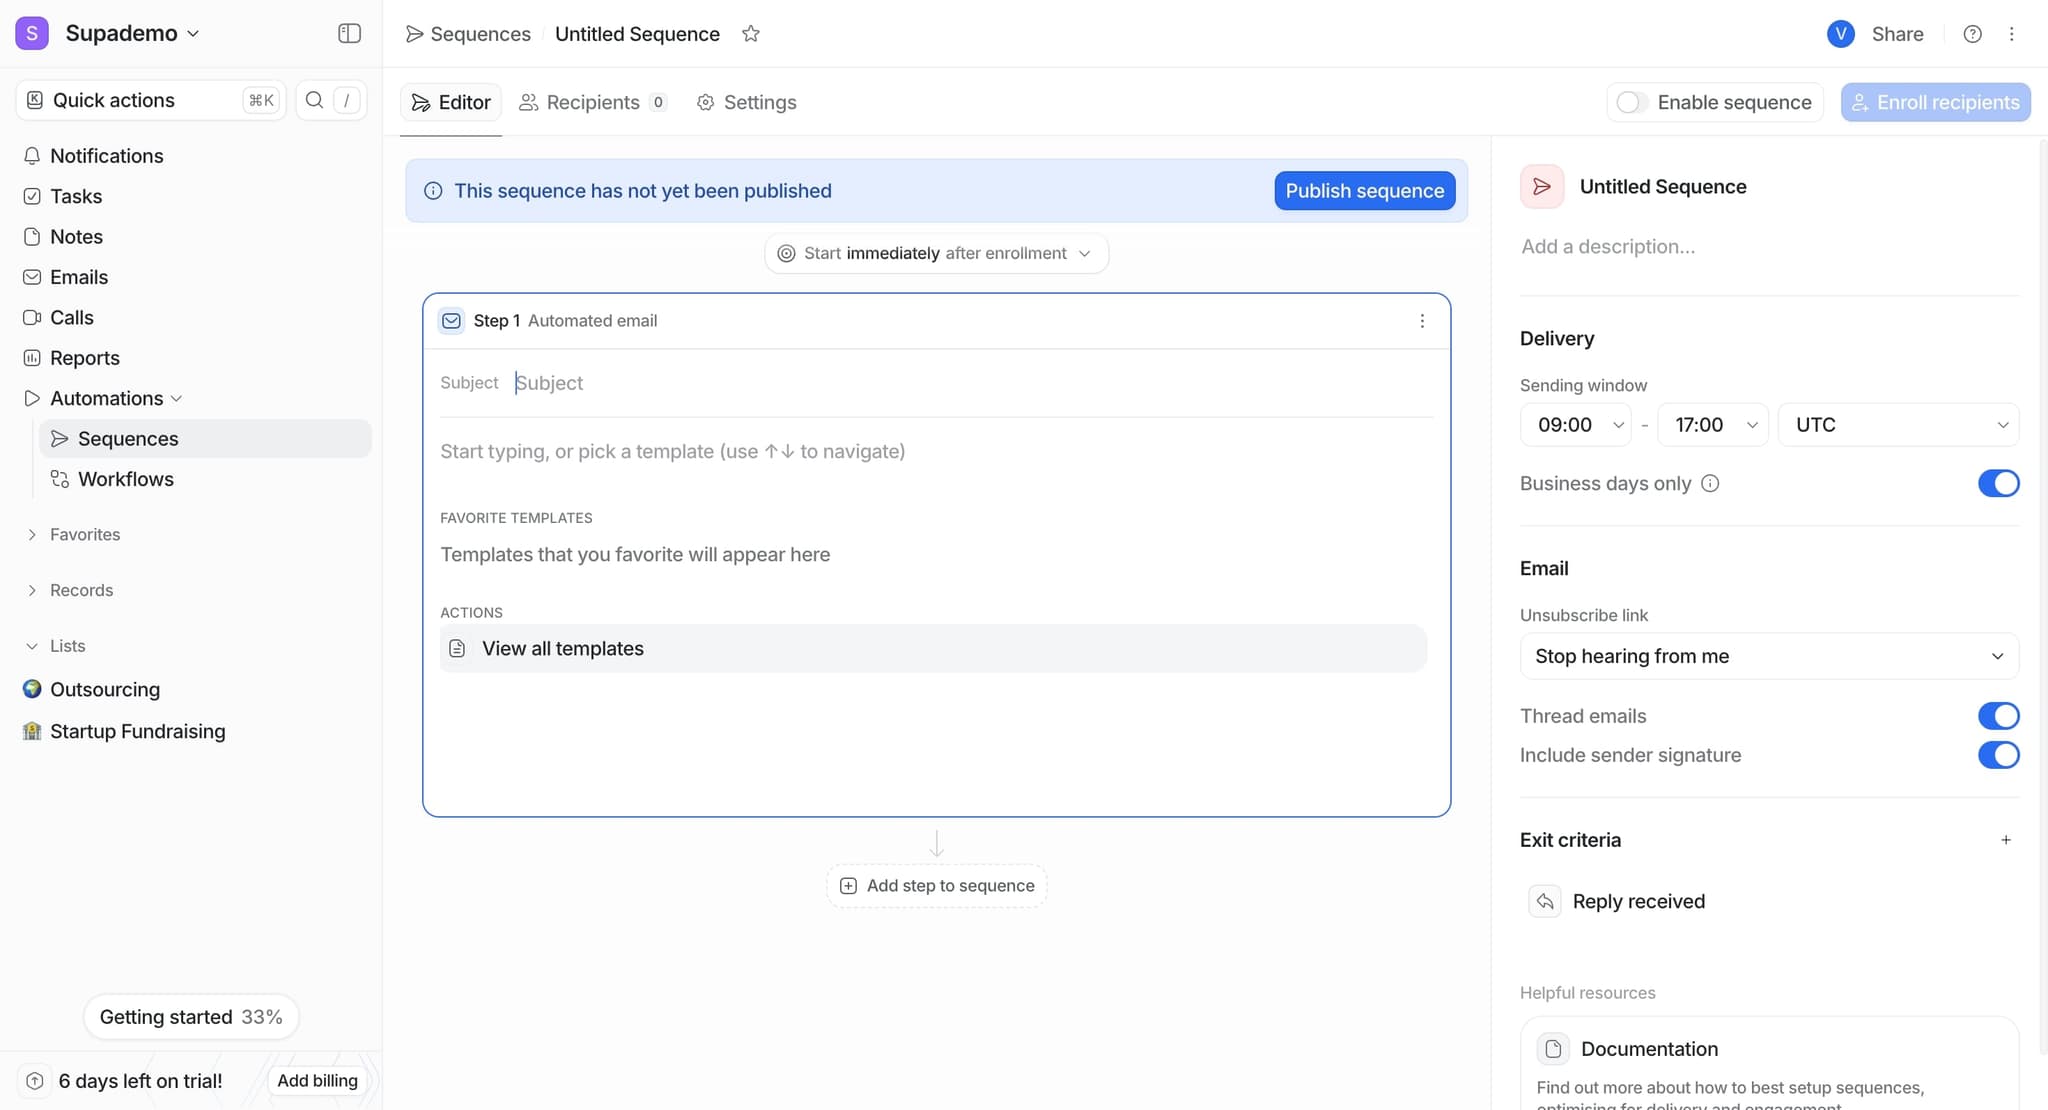Click the search magnifier icon
The height and width of the screenshot is (1110, 2048).
tap(314, 100)
